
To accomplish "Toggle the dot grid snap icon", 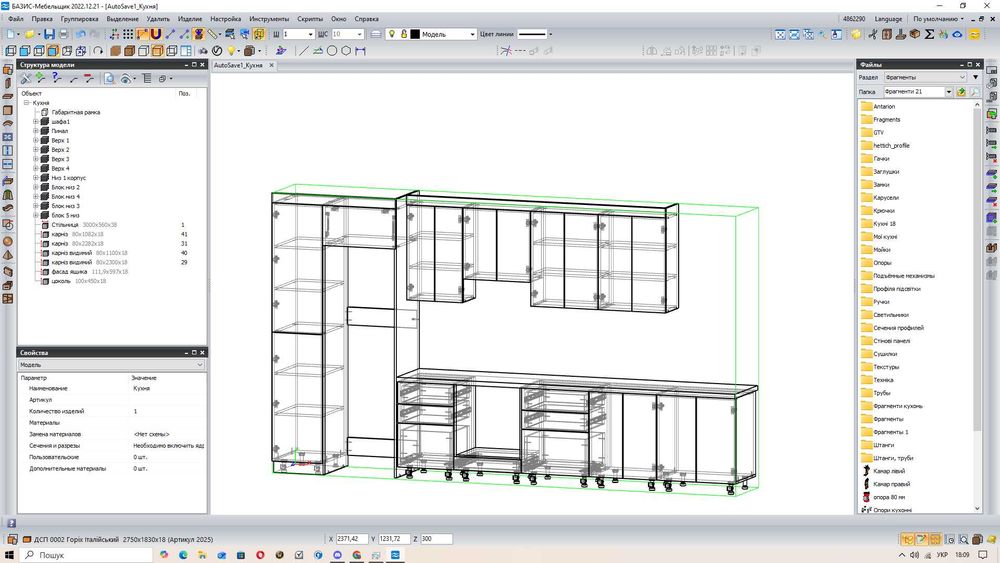I will point(128,34).
